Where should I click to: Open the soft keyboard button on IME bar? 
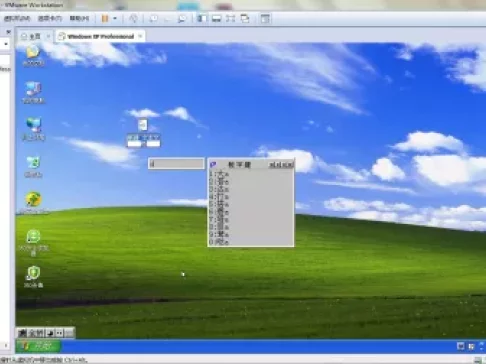click(x=69, y=333)
